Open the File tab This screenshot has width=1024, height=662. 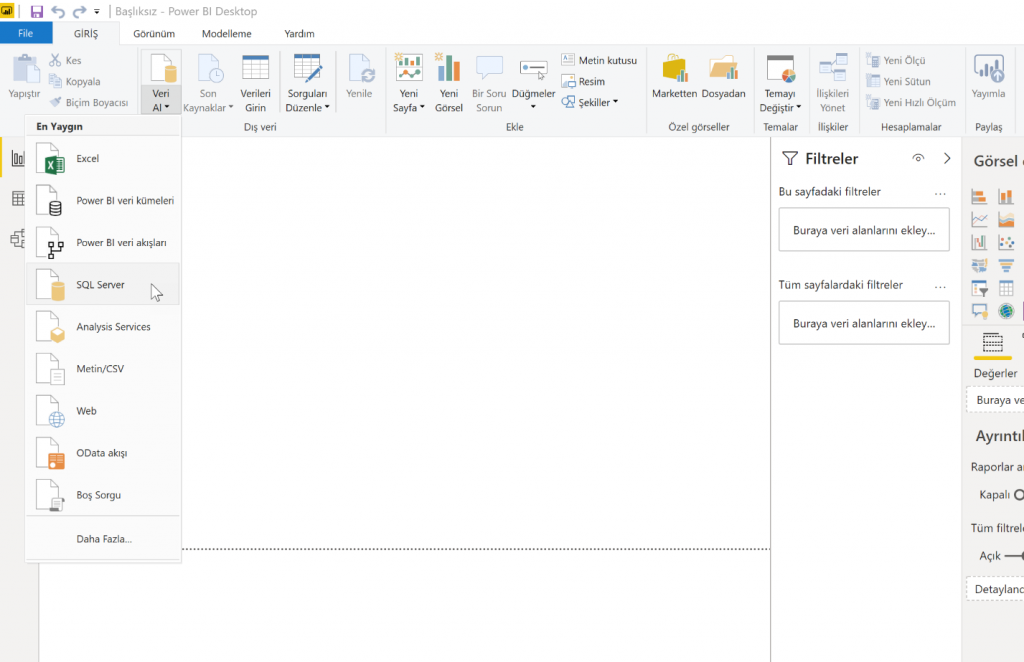click(x=25, y=33)
